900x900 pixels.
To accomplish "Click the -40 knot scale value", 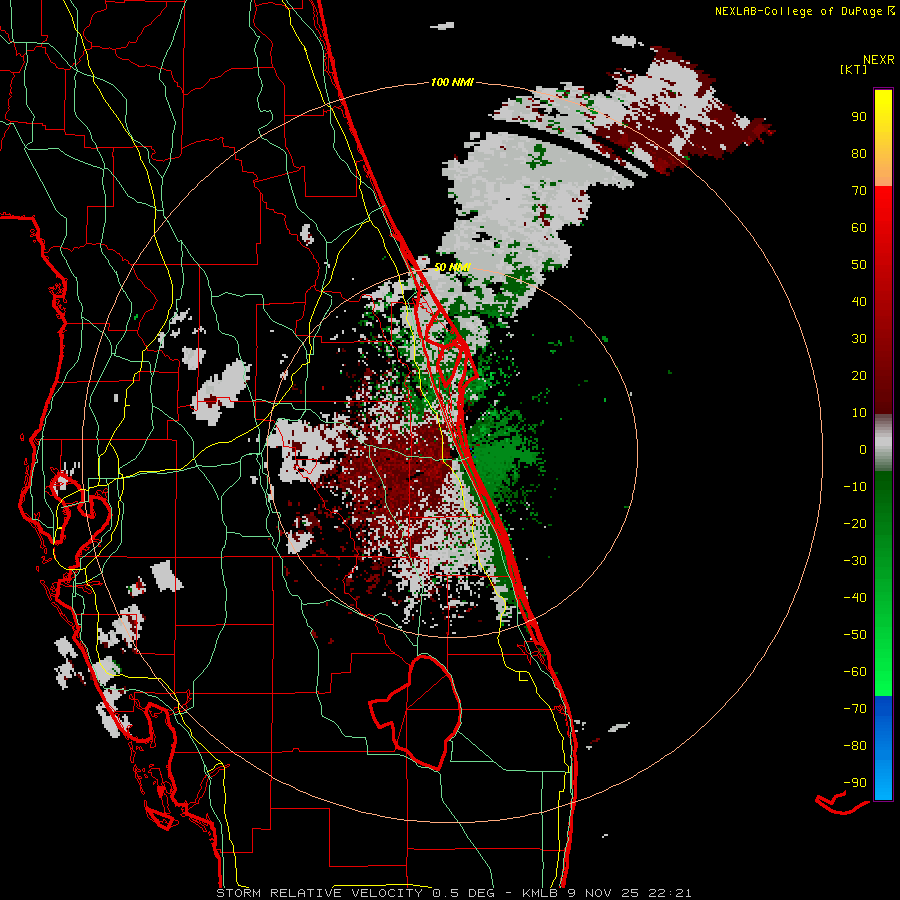I will pyautogui.click(x=855, y=598).
